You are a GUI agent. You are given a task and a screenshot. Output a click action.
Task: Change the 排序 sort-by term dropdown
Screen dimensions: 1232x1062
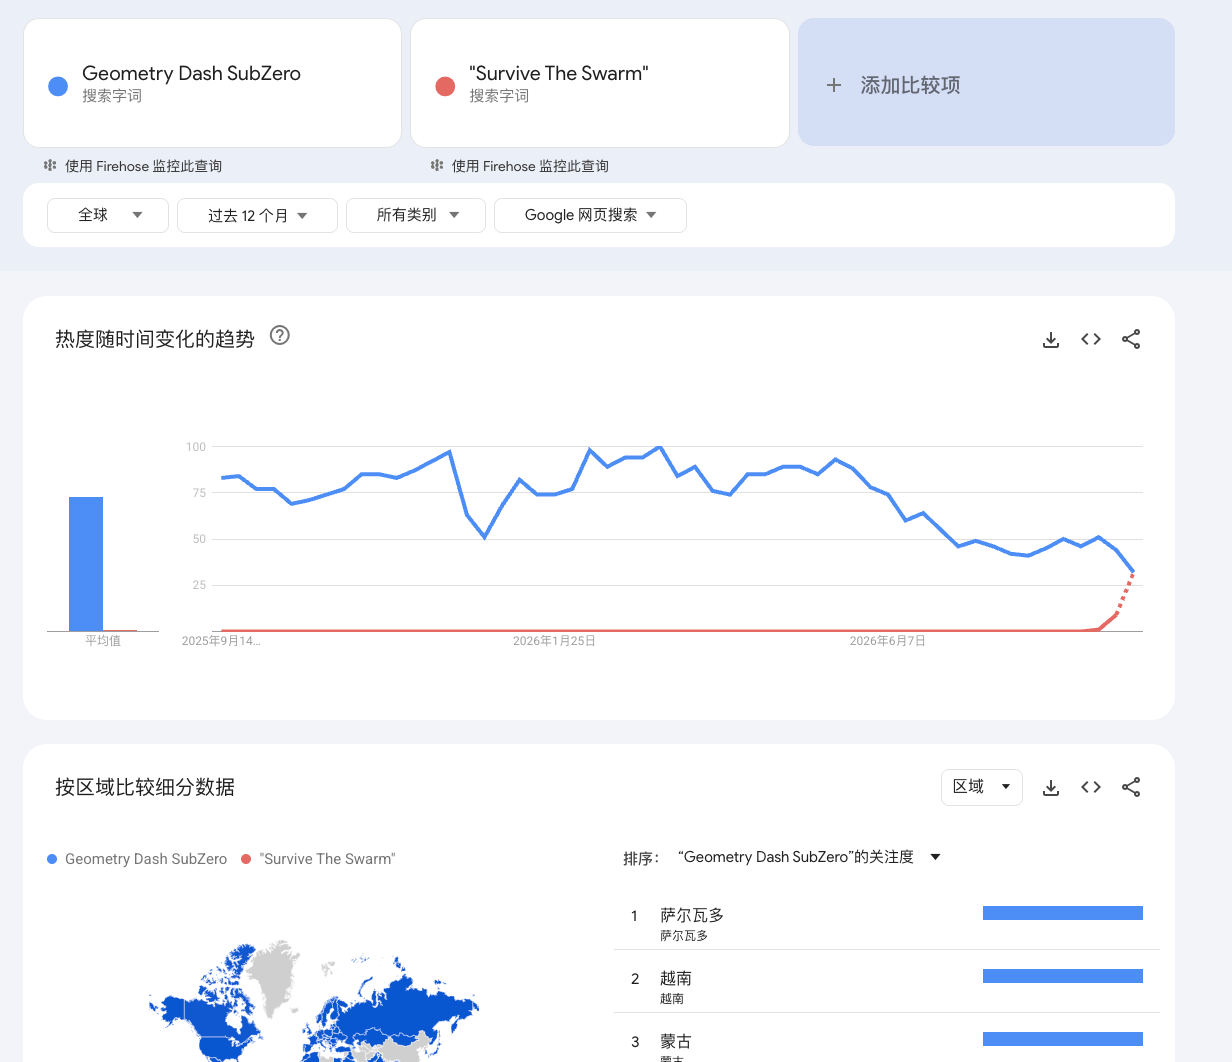(809, 857)
